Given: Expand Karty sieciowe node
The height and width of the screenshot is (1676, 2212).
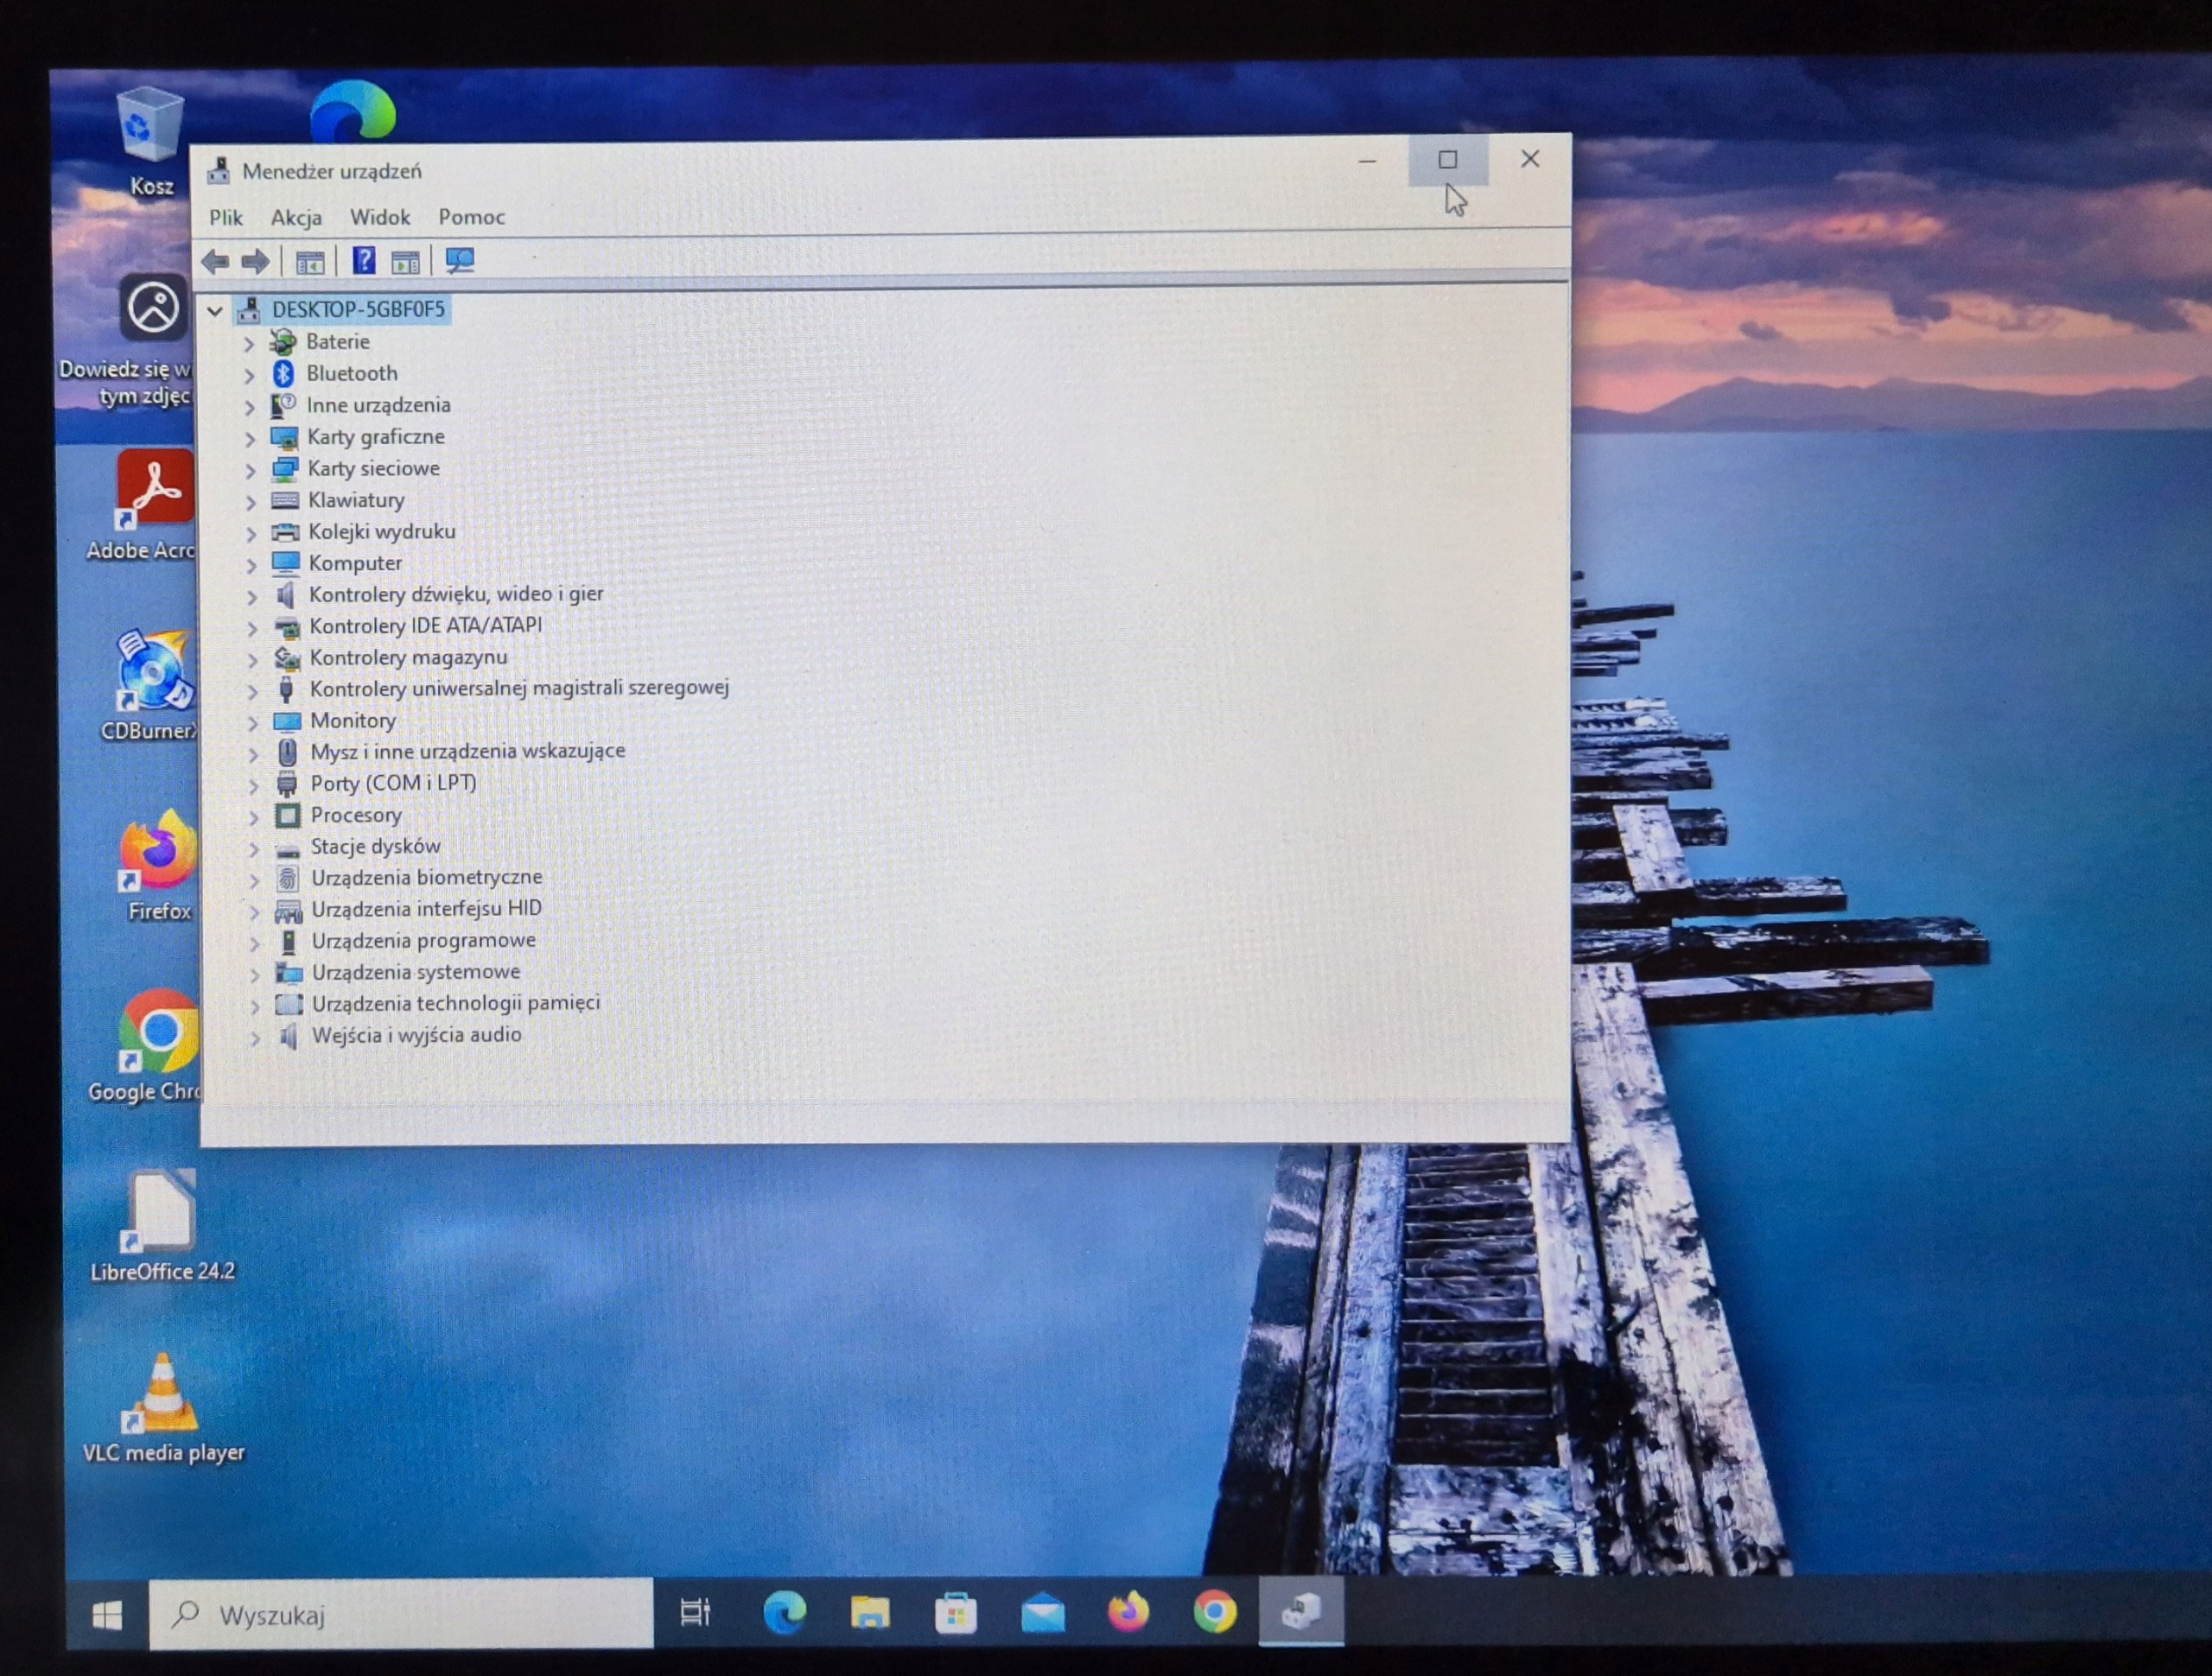Looking at the screenshot, I should (250, 470).
